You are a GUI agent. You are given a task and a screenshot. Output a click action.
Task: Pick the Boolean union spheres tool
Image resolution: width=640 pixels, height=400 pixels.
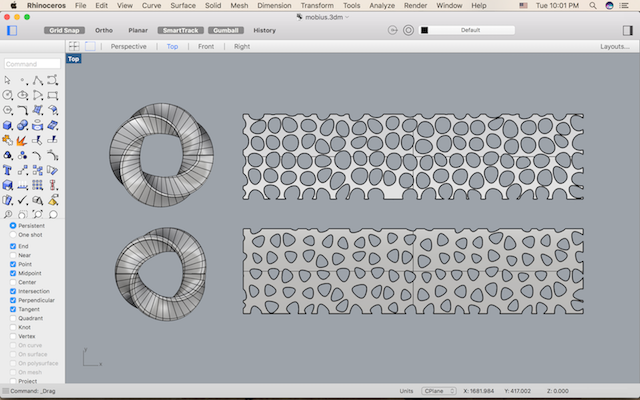pyautogui.click(x=23, y=125)
